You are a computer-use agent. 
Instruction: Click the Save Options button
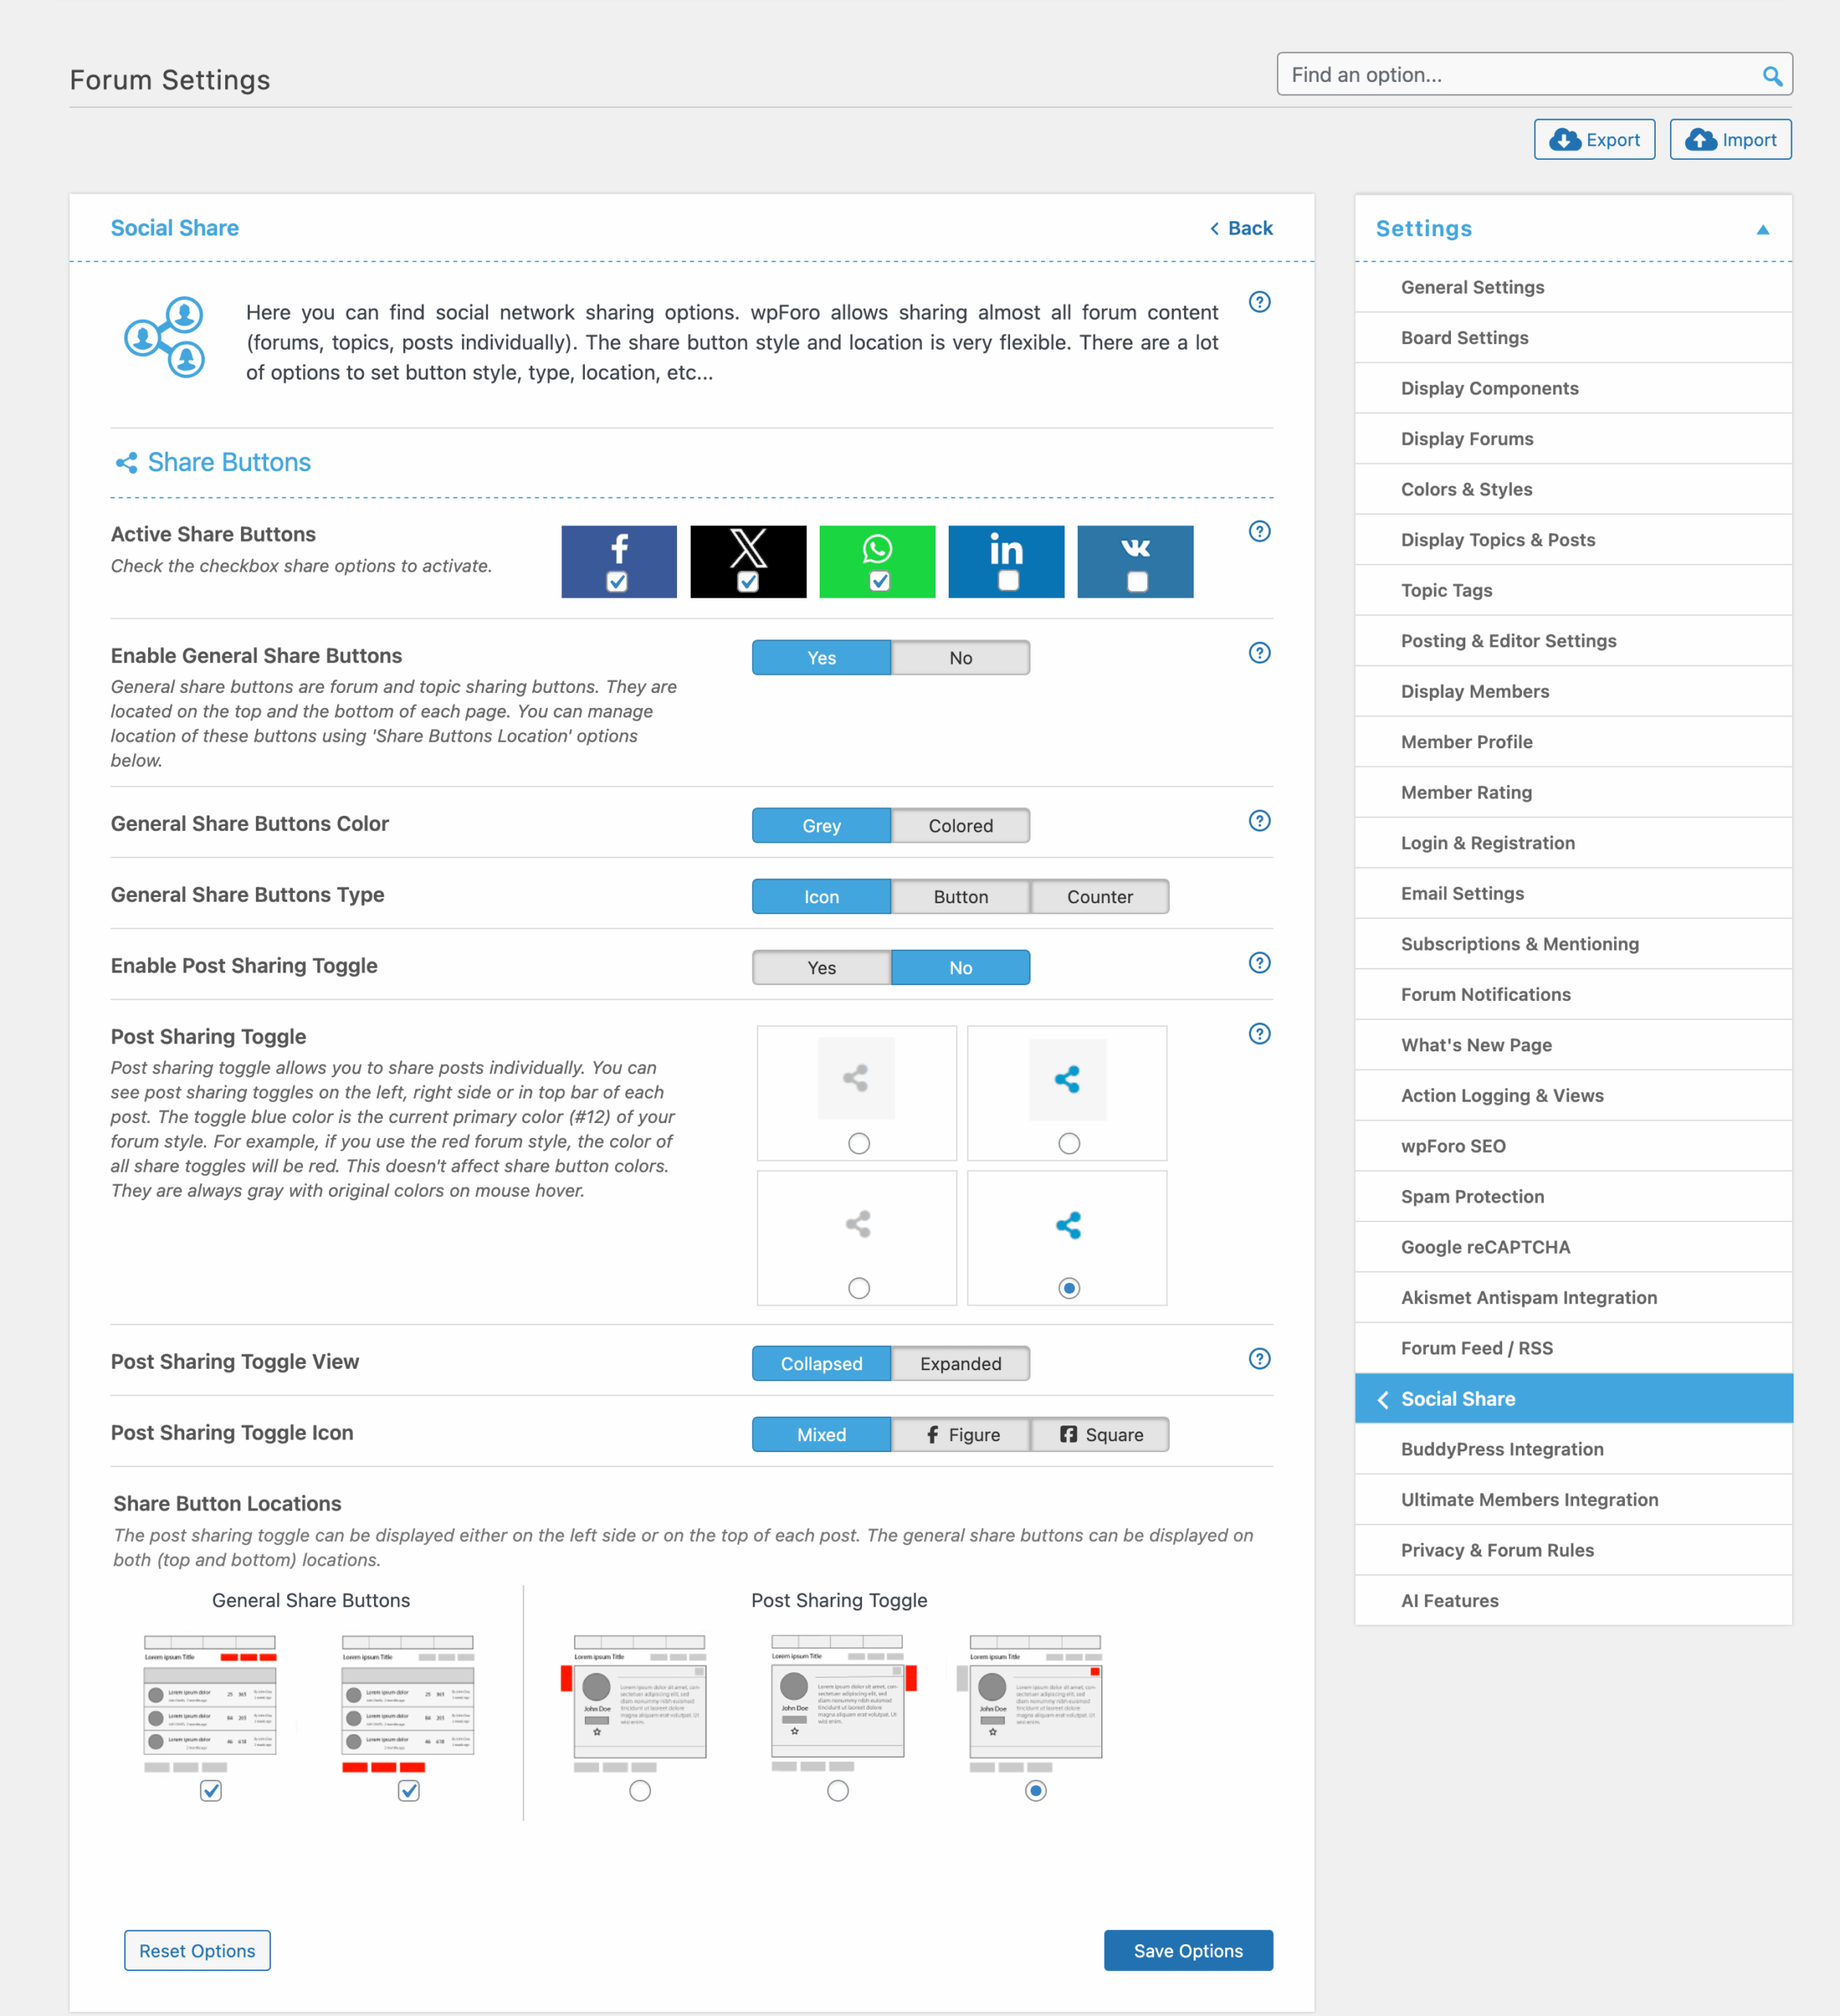pos(1187,1950)
